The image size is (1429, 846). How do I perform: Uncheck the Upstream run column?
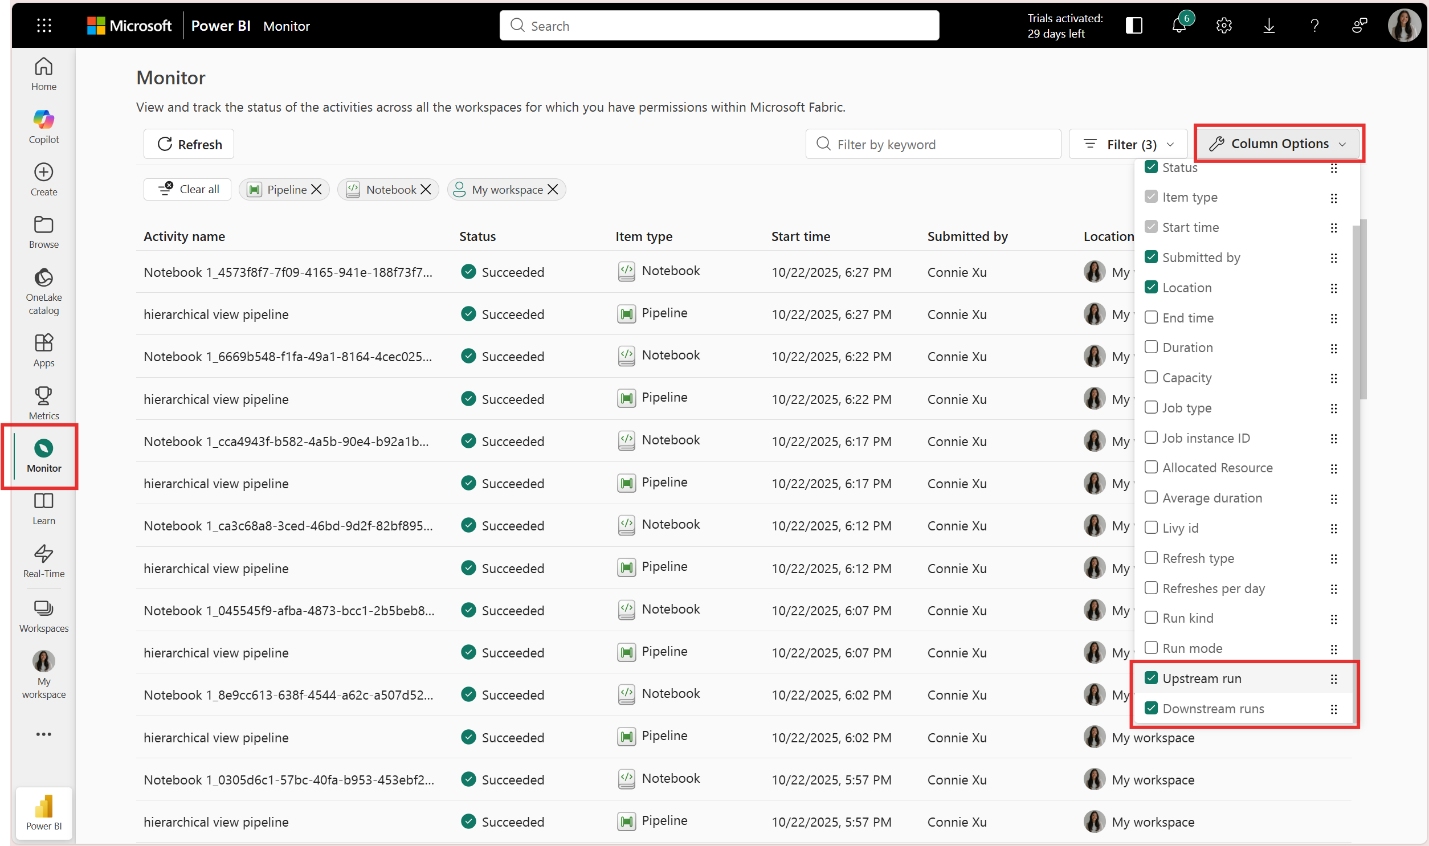(x=1151, y=678)
